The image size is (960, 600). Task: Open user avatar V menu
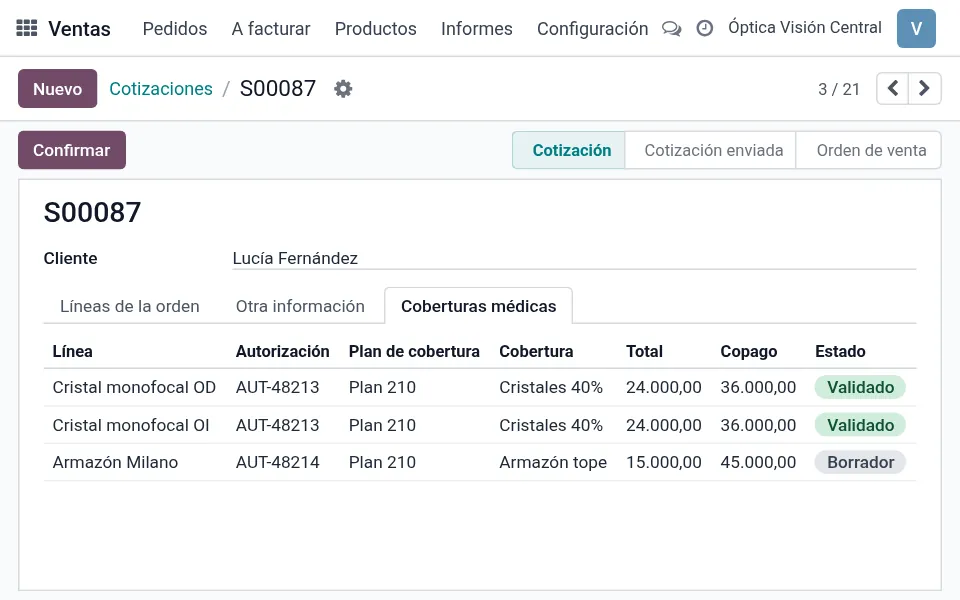tap(916, 28)
